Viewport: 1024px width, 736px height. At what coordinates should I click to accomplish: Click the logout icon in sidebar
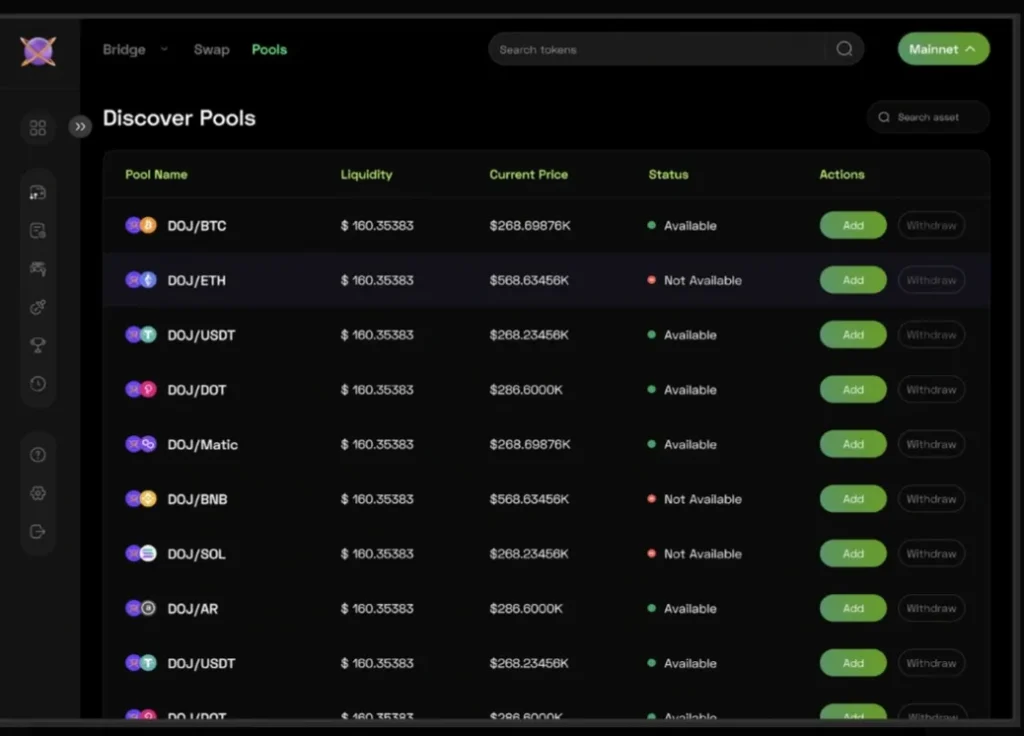coord(38,532)
